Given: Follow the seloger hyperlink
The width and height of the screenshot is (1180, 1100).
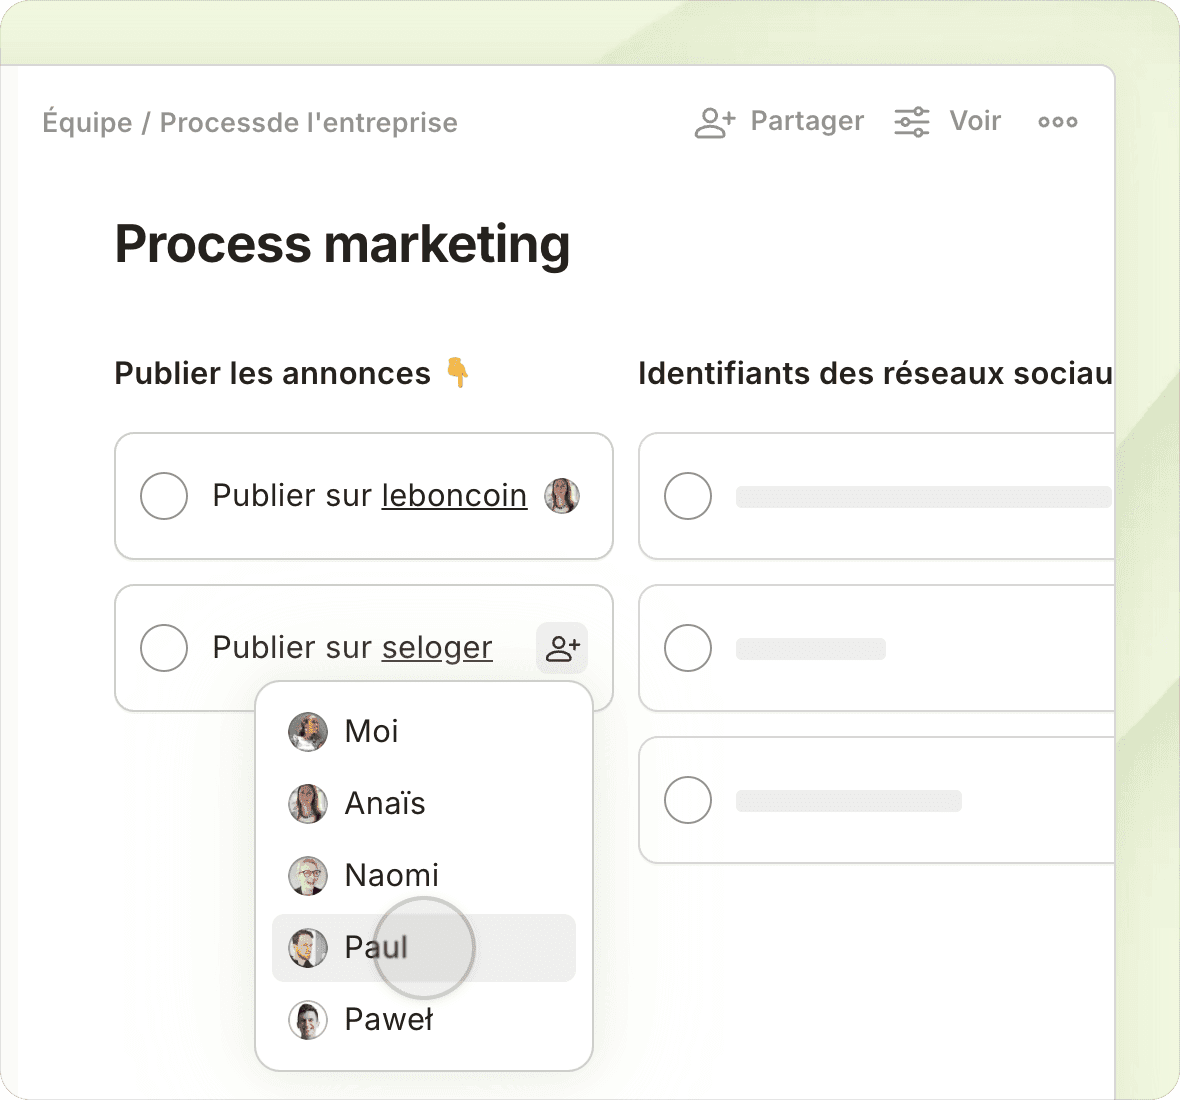Looking at the screenshot, I should pyautogui.click(x=437, y=648).
